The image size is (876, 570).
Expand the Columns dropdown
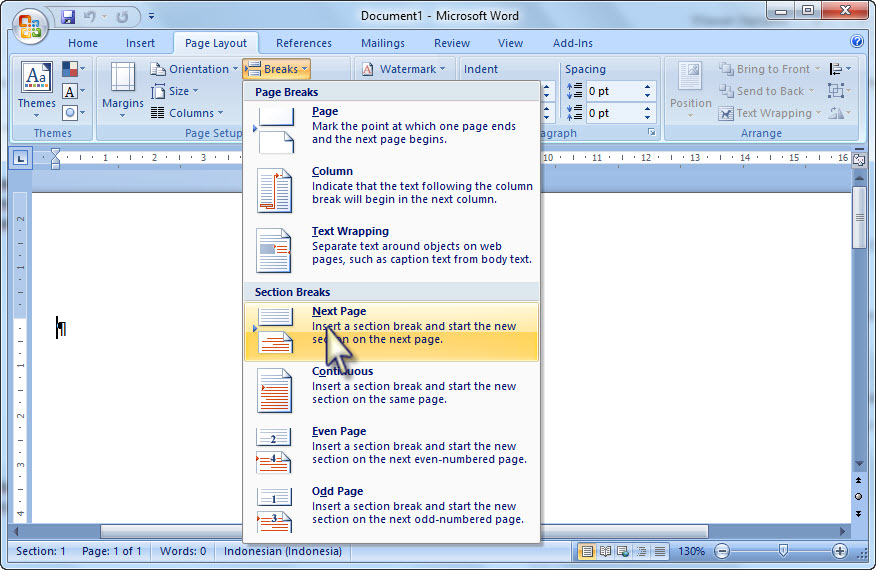pos(187,113)
